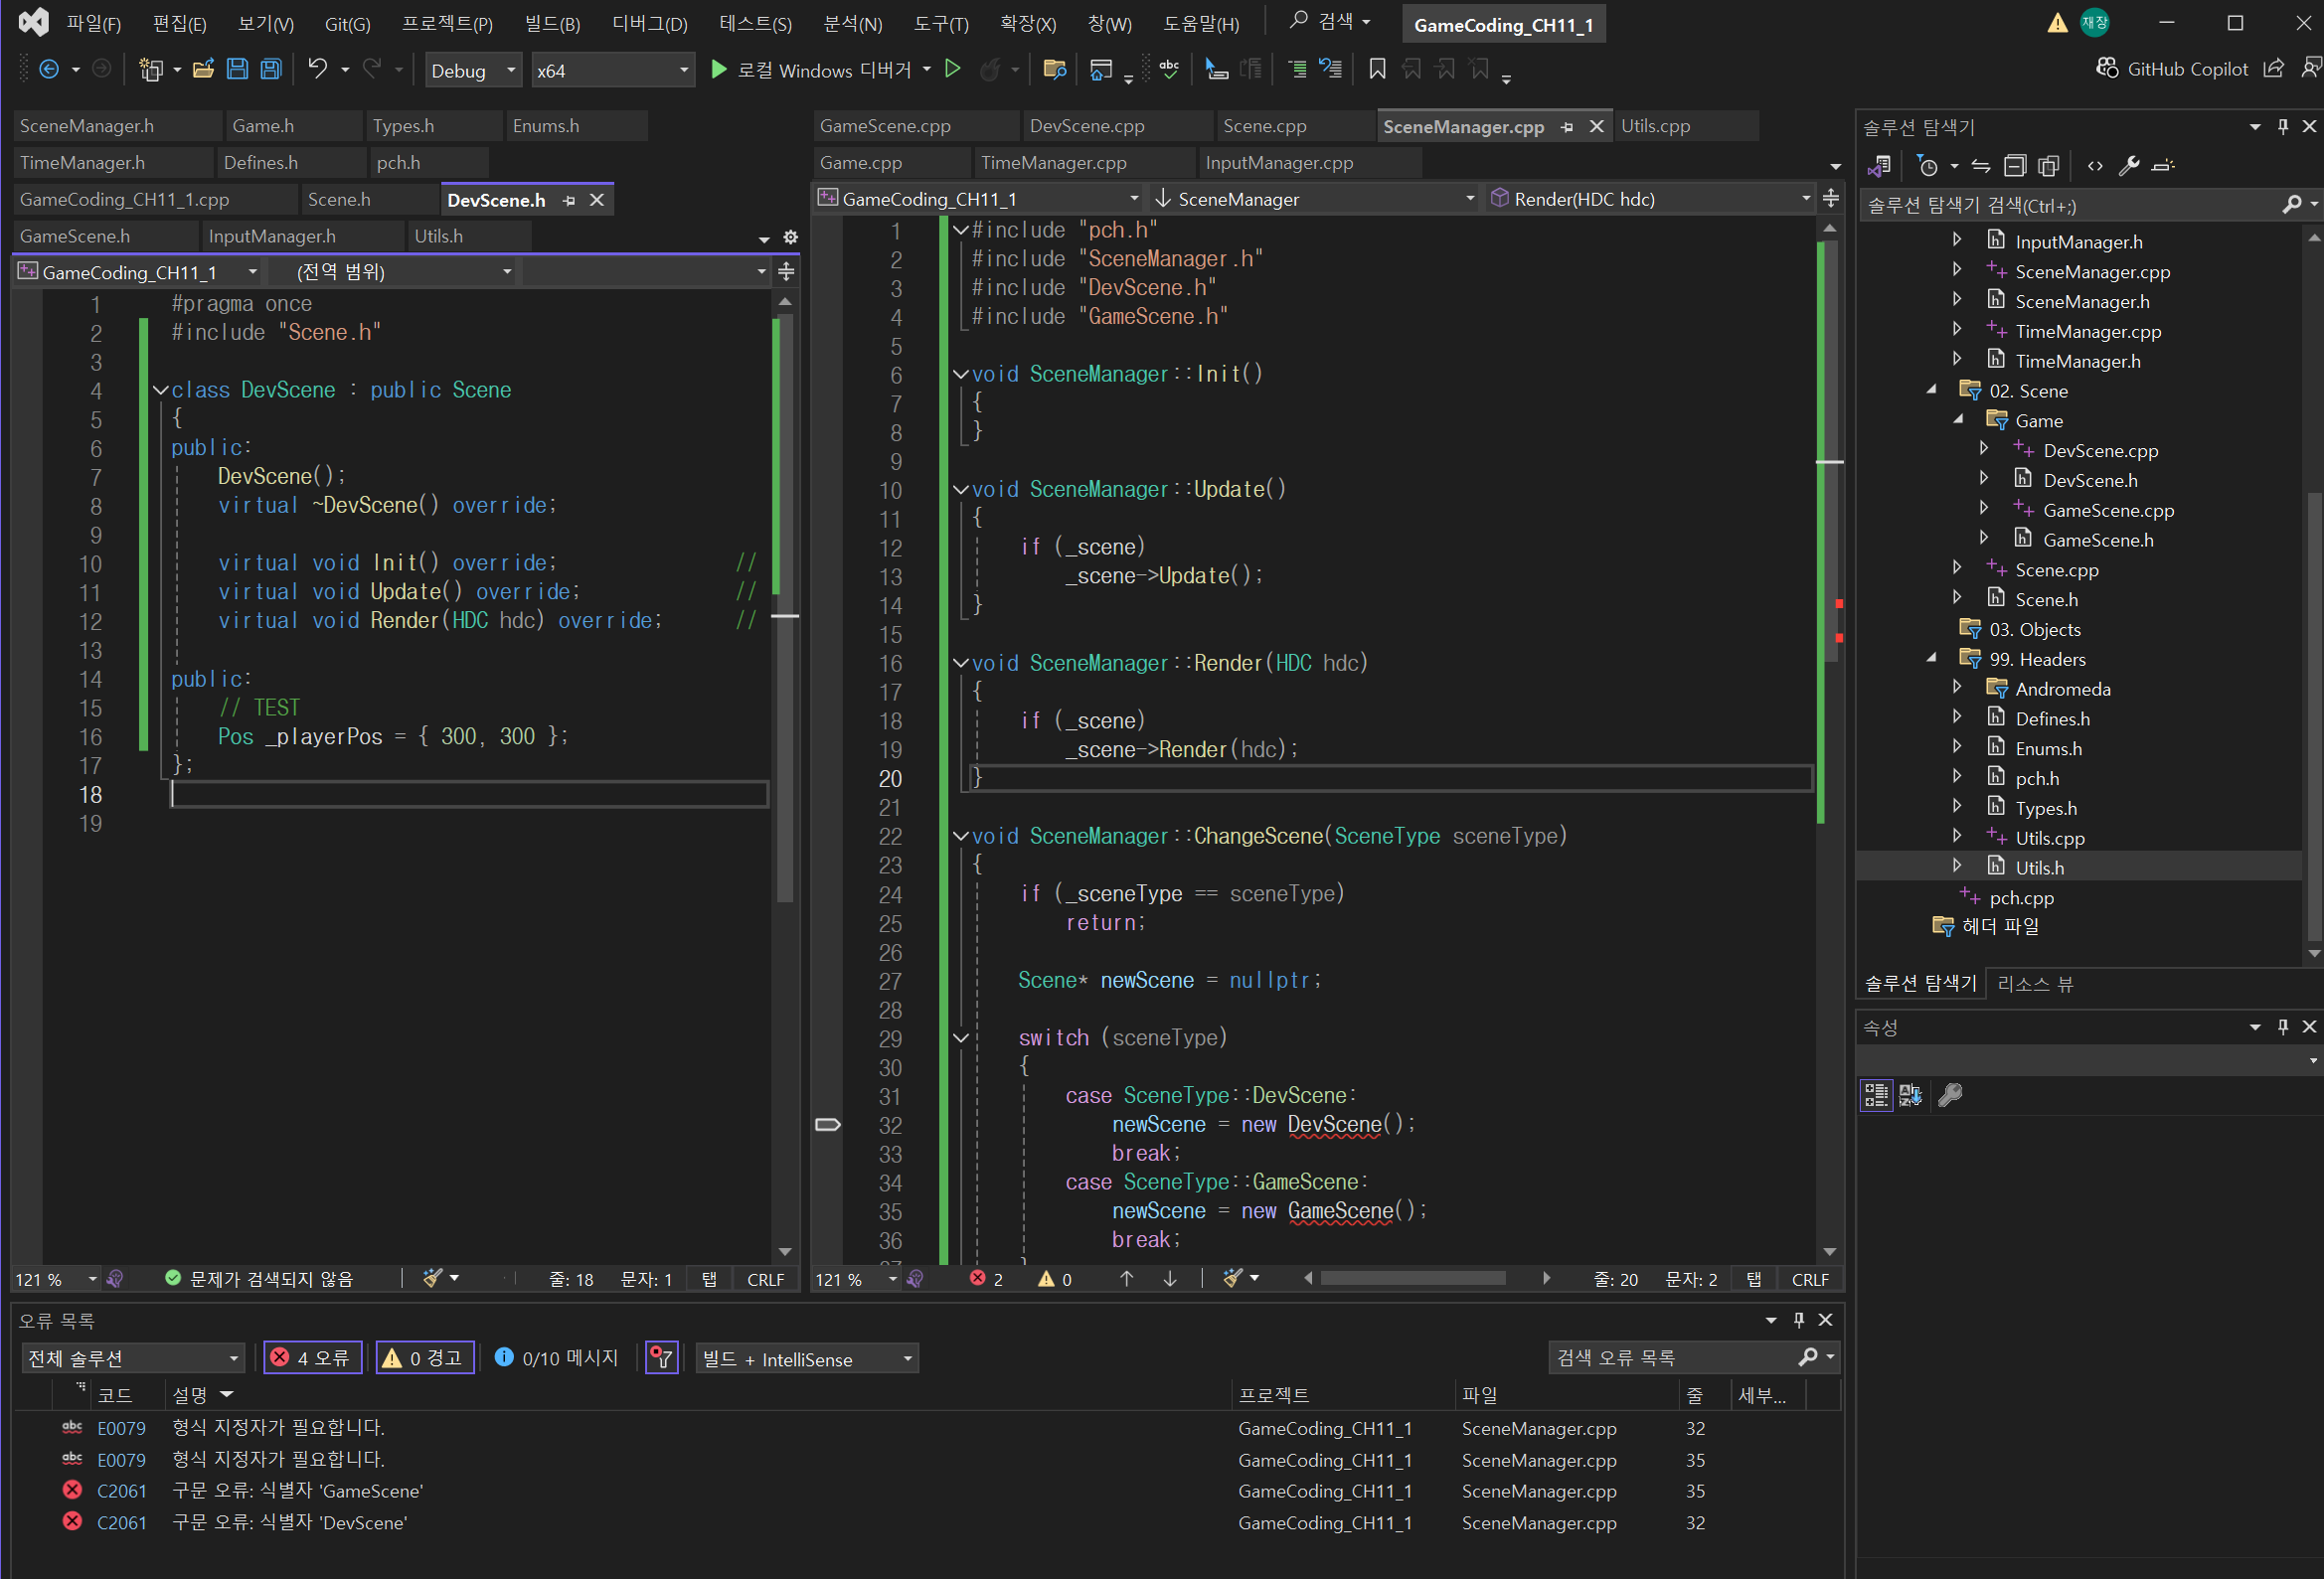Switch to the GameScene.cpp tab
2324x1579 pixels.
pos(914,126)
